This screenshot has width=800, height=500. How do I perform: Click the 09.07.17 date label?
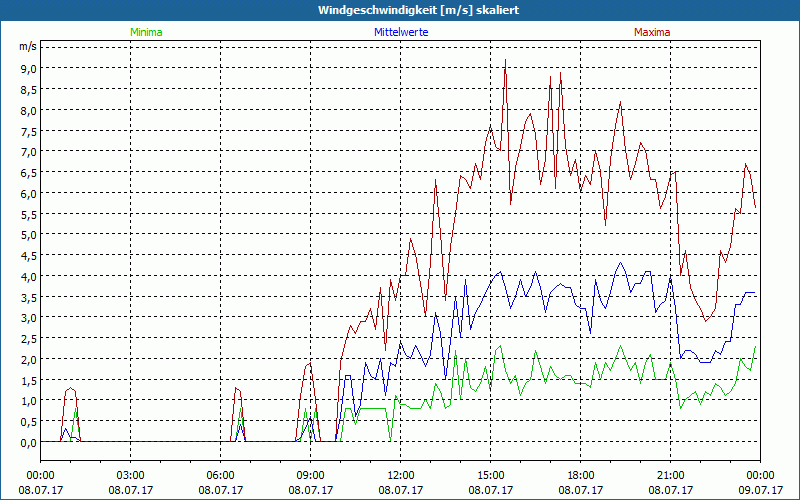point(761,490)
